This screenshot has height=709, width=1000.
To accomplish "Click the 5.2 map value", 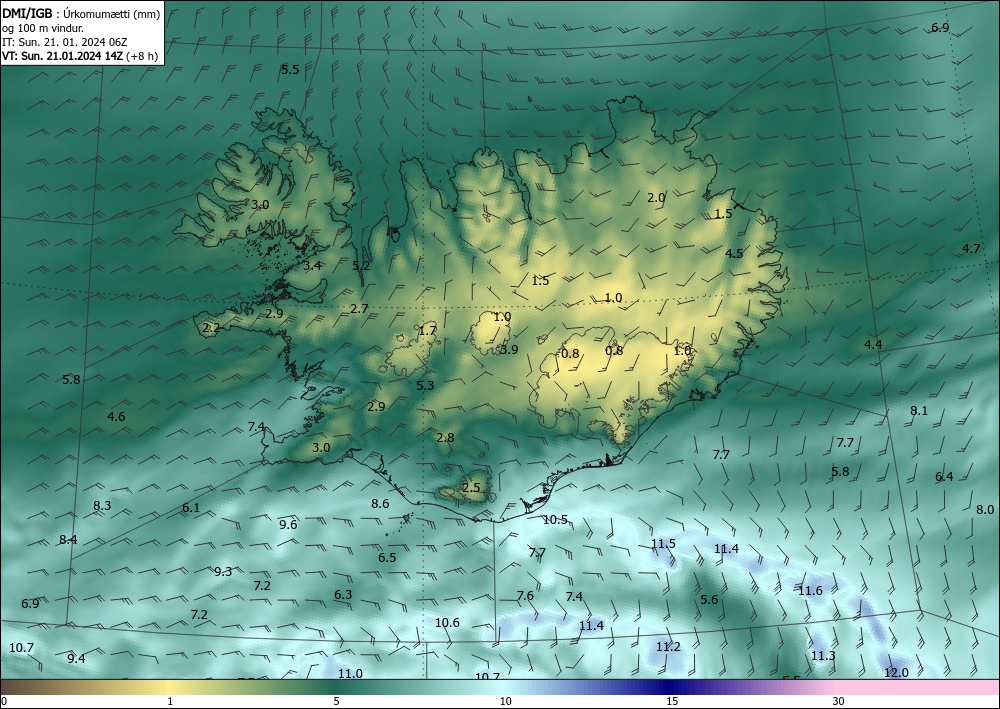I will click(x=361, y=266).
